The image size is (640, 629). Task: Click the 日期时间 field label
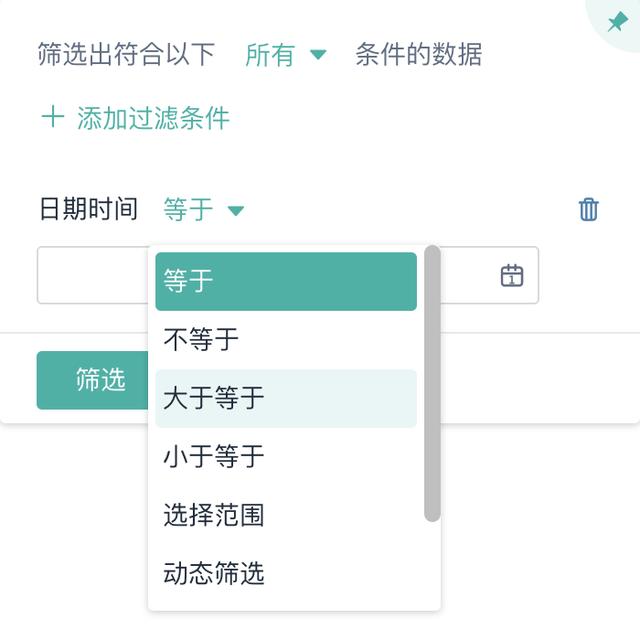point(88,209)
